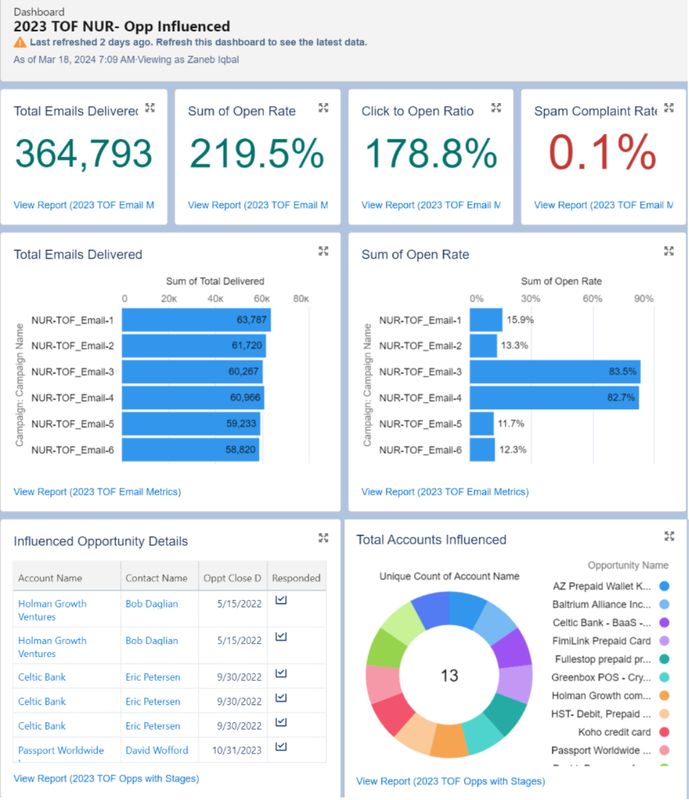Click the 12.3% open rate bar

(482, 449)
